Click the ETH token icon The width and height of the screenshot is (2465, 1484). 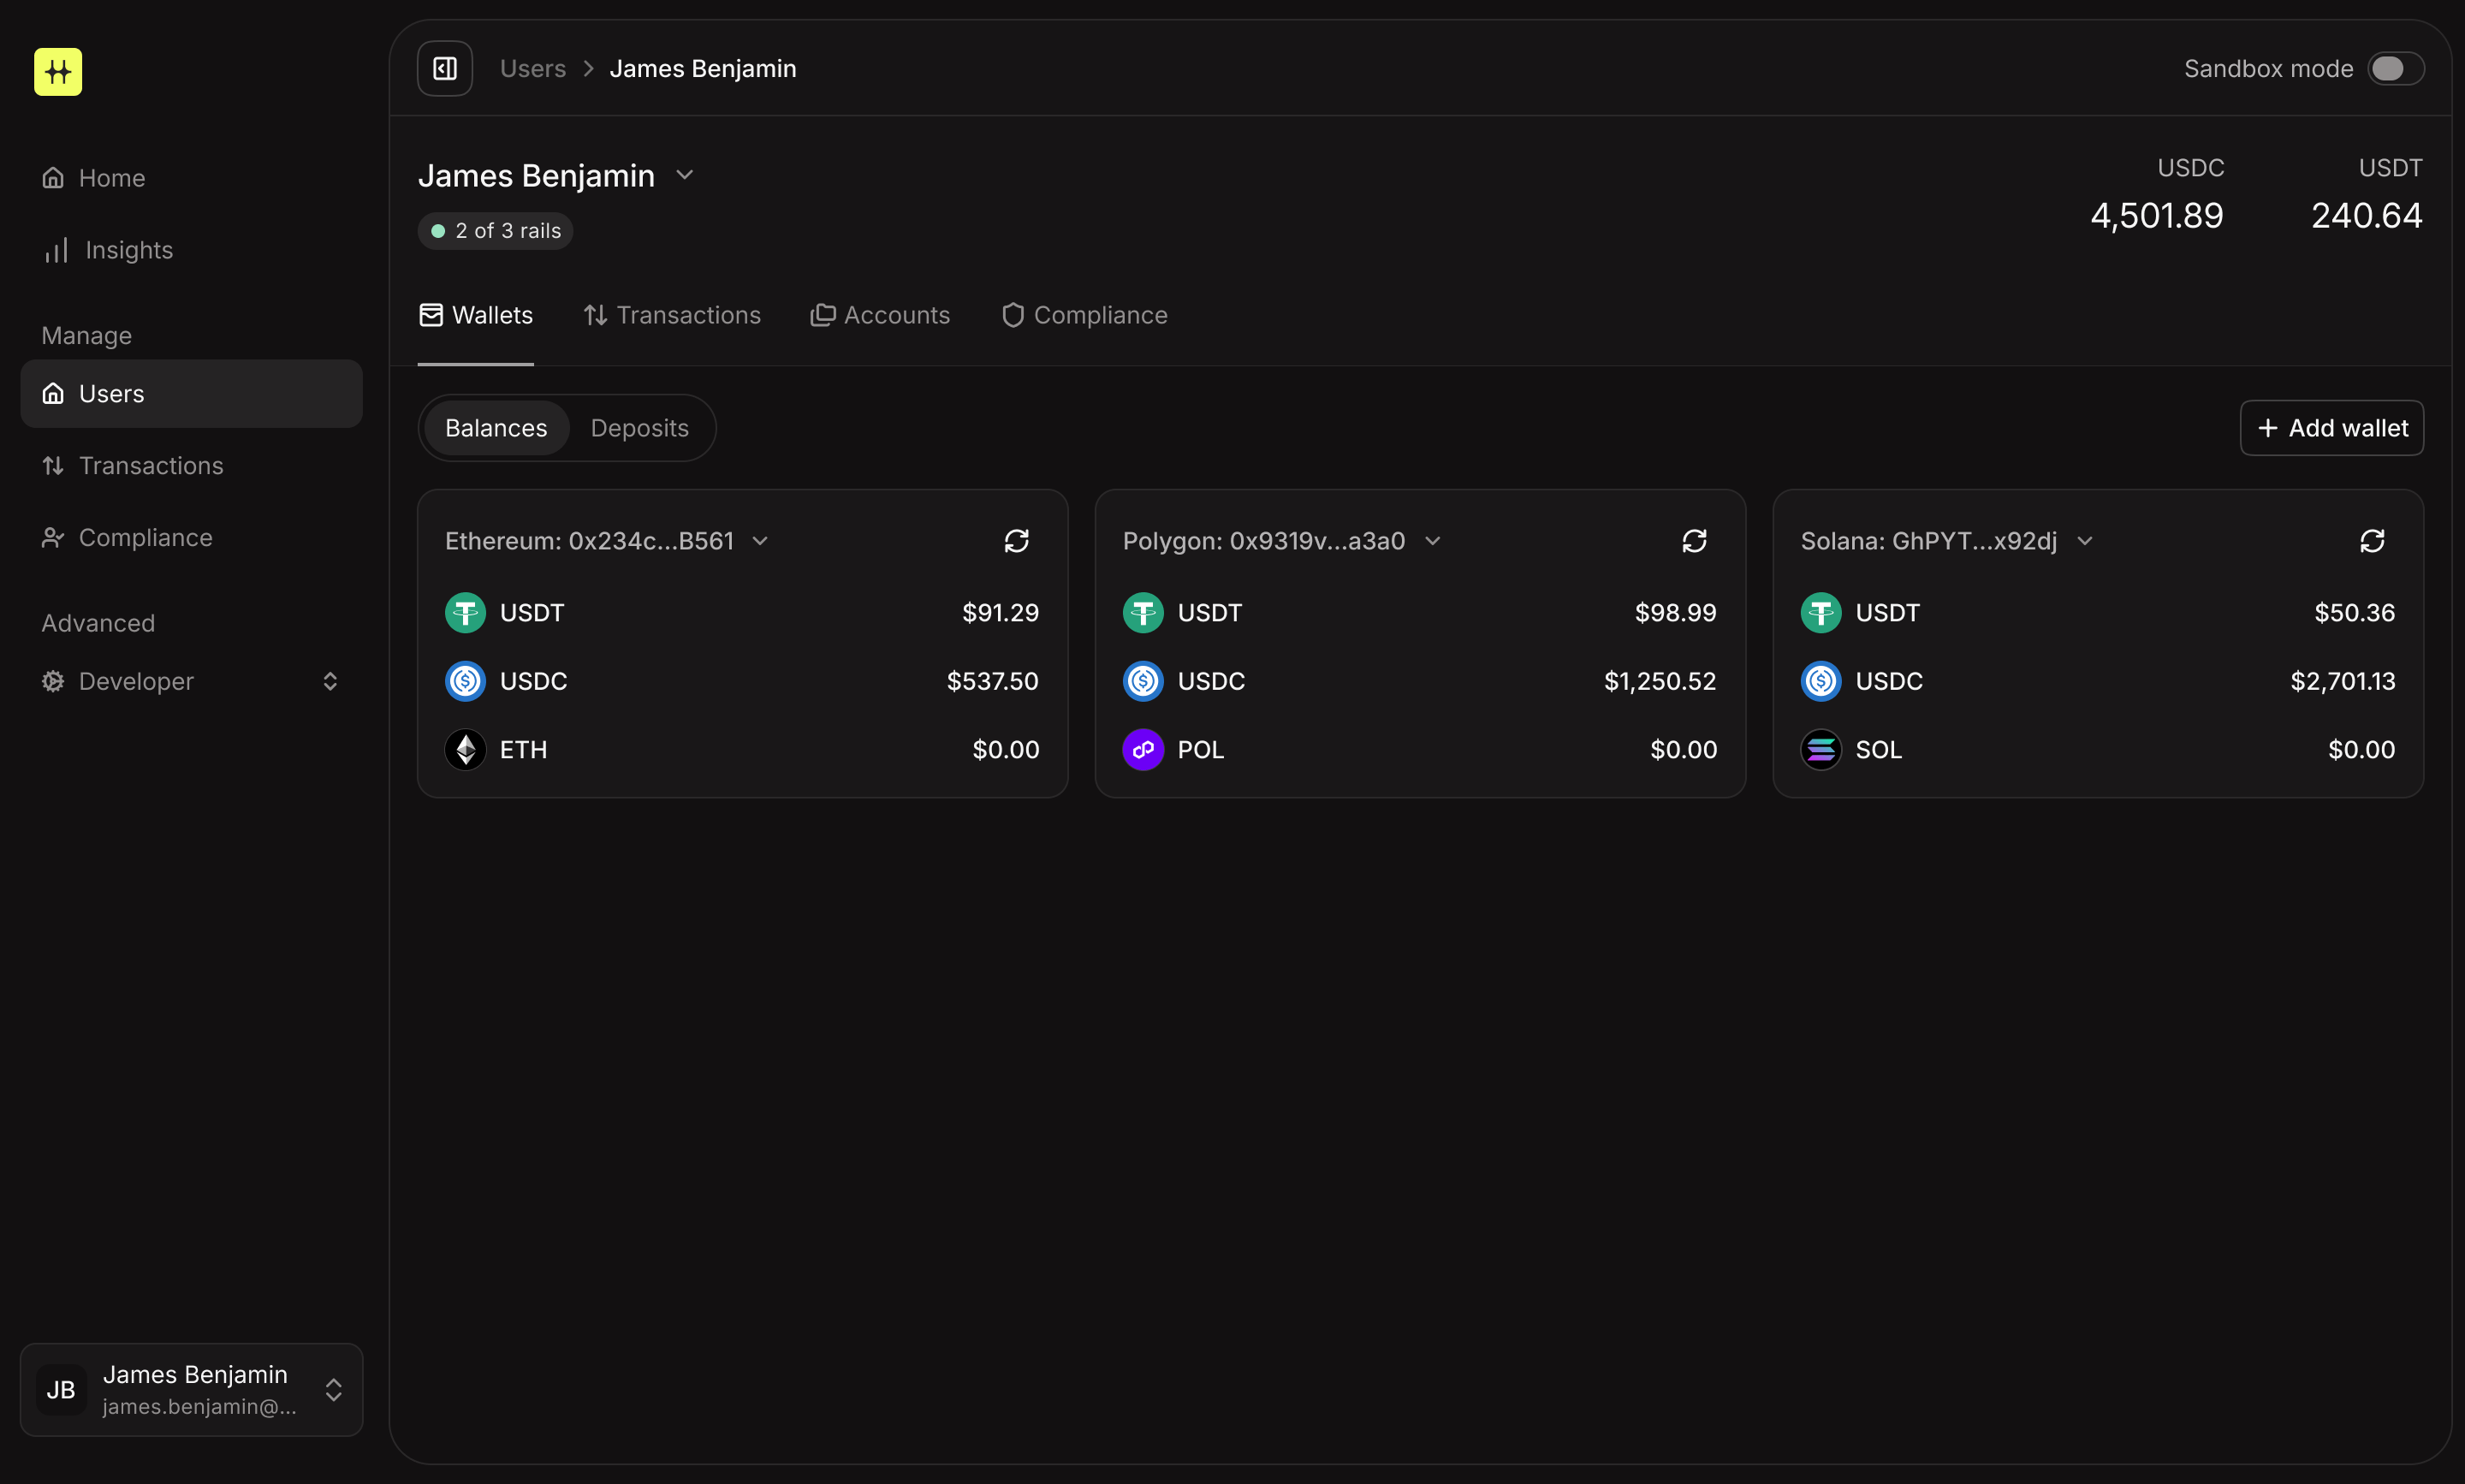tap(465, 750)
